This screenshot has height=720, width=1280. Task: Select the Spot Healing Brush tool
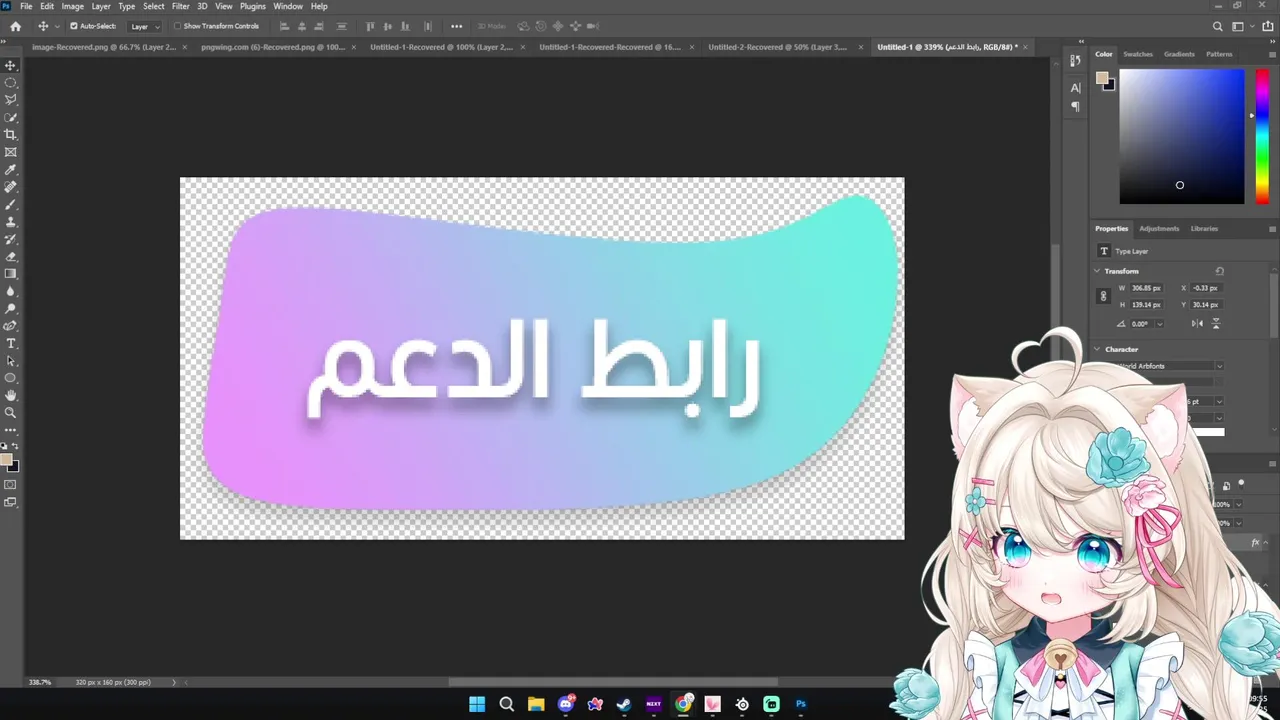tap(11, 187)
